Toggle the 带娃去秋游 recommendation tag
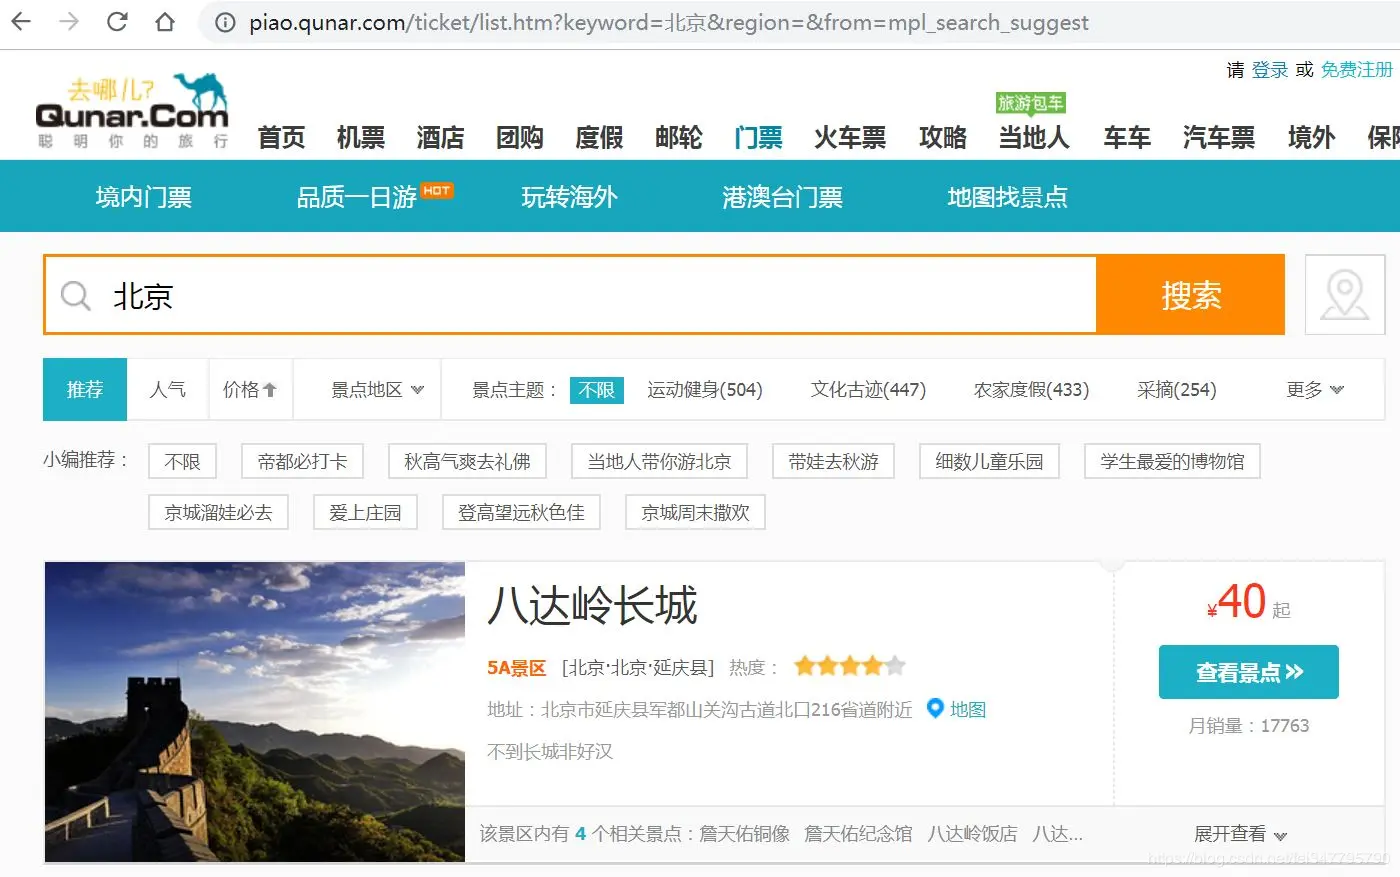This screenshot has height=877, width=1400. tap(832, 461)
